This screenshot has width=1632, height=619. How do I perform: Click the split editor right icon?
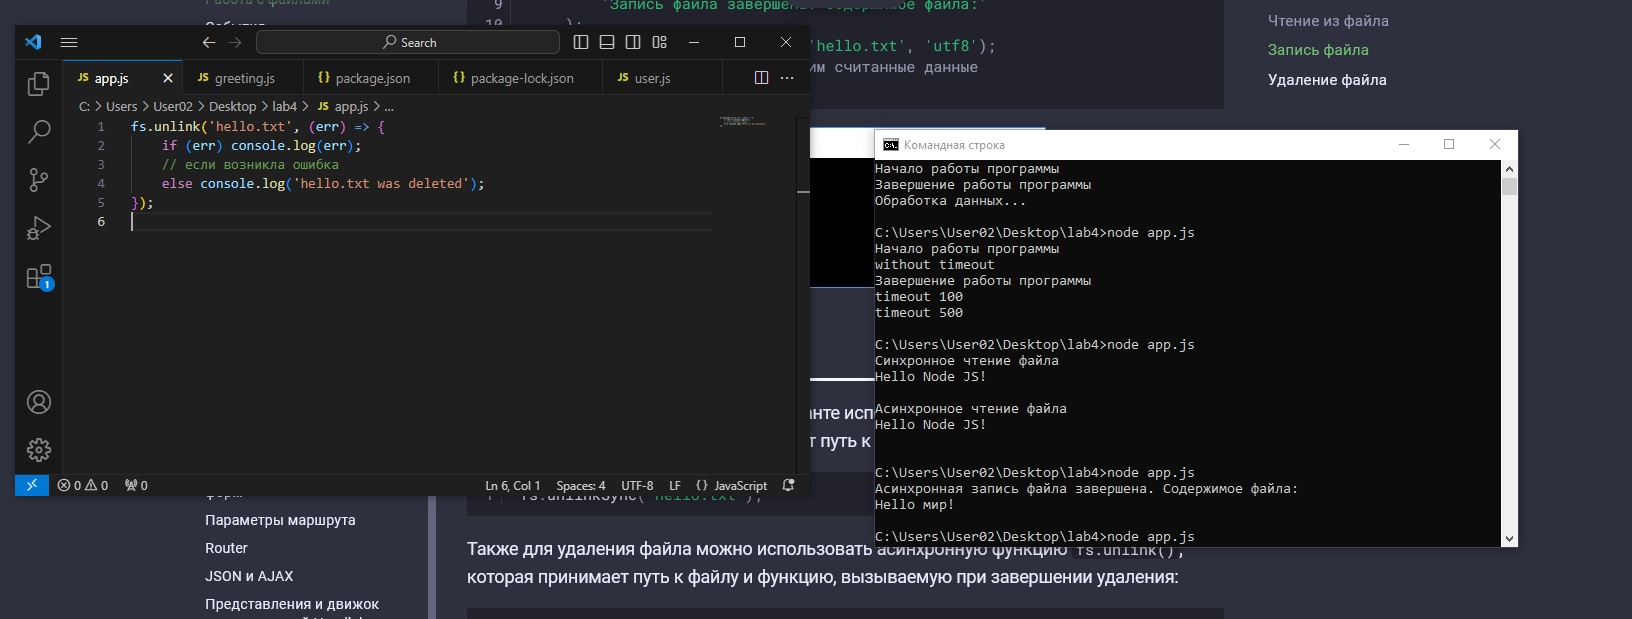761,78
